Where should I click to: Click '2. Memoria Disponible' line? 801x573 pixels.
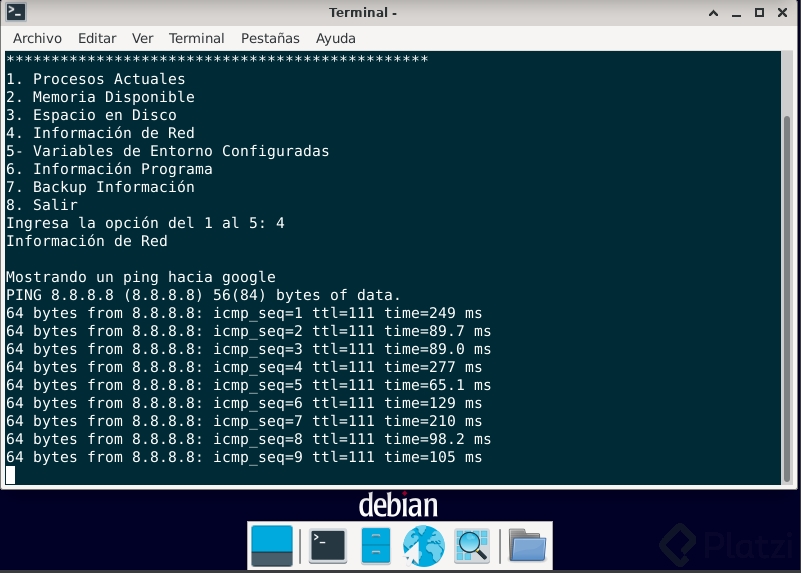[100, 97]
